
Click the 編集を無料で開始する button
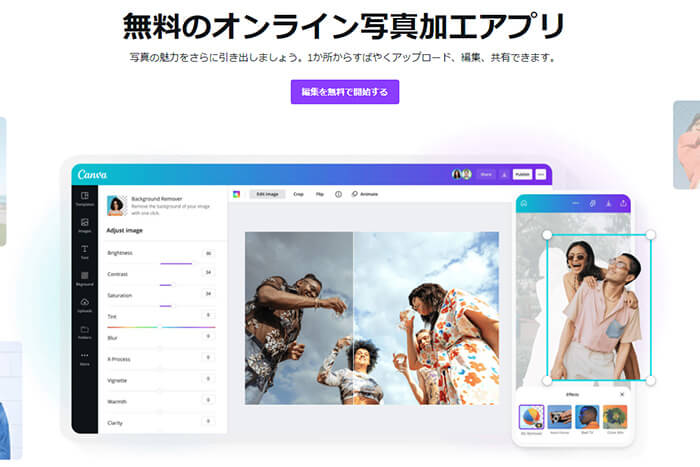(x=345, y=91)
